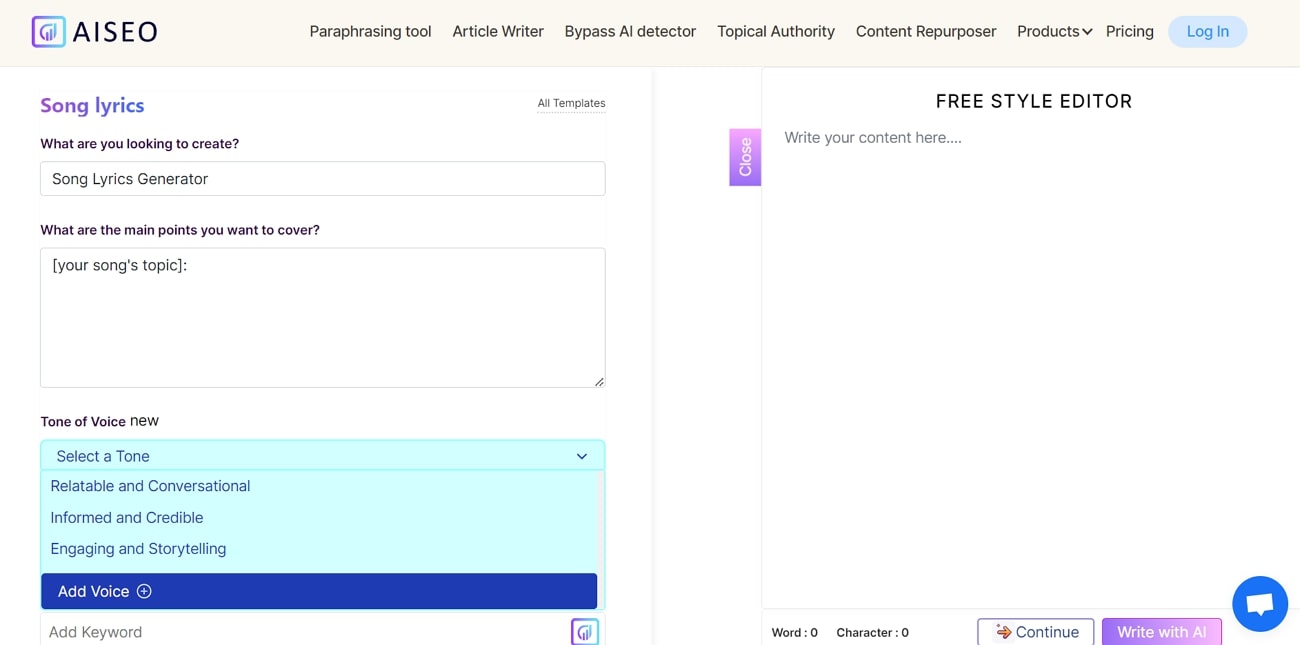Click inside the main points text area
Screen dimensions: 1300x645
coord(322,317)
